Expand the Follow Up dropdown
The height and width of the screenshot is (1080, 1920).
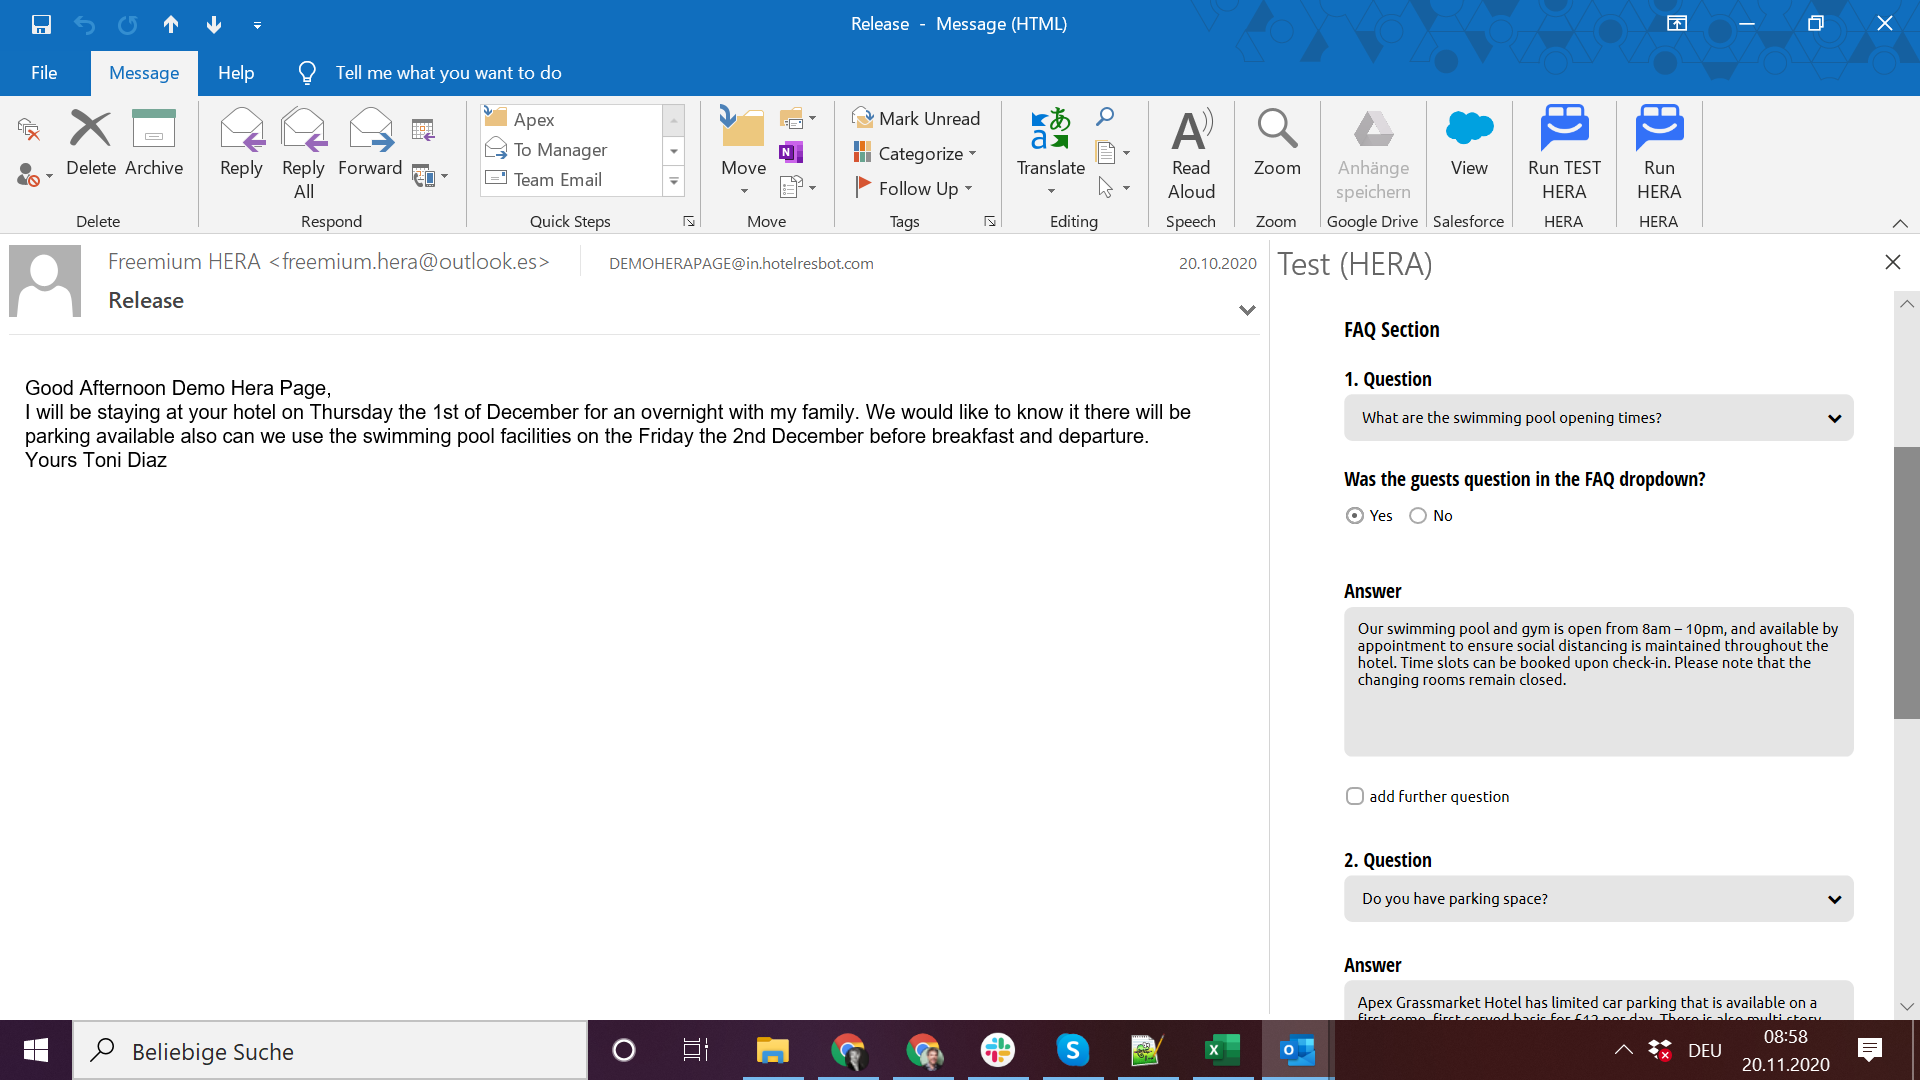click(x=968, y=189)
